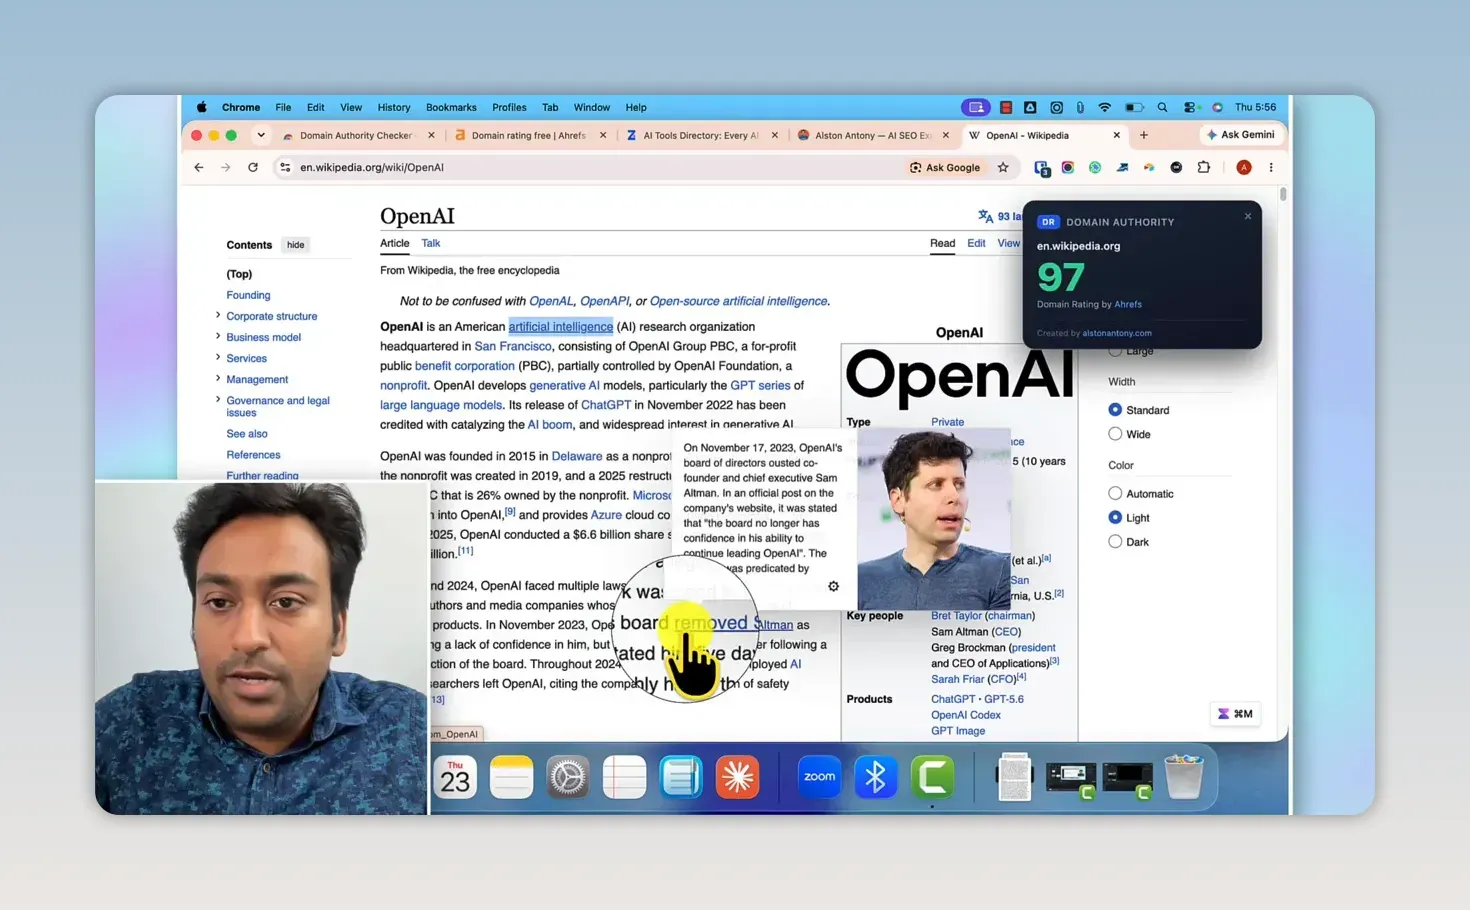Expand Business model section in contents
This screenshot has width=1470, height=910.
tap(218, 337)
